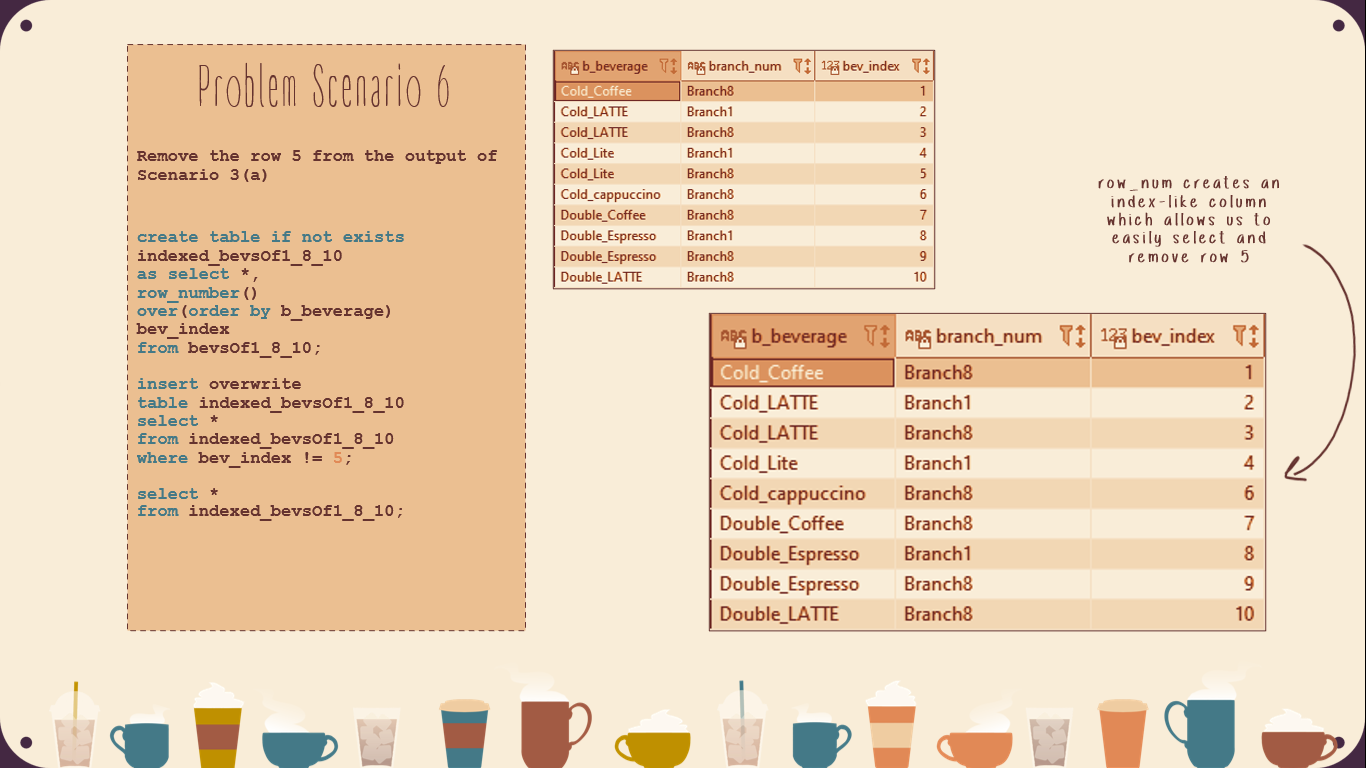This screenshot has width=1366, height=768.
Task: Select the b_beverage column header in top table
Action: (615, 65)
